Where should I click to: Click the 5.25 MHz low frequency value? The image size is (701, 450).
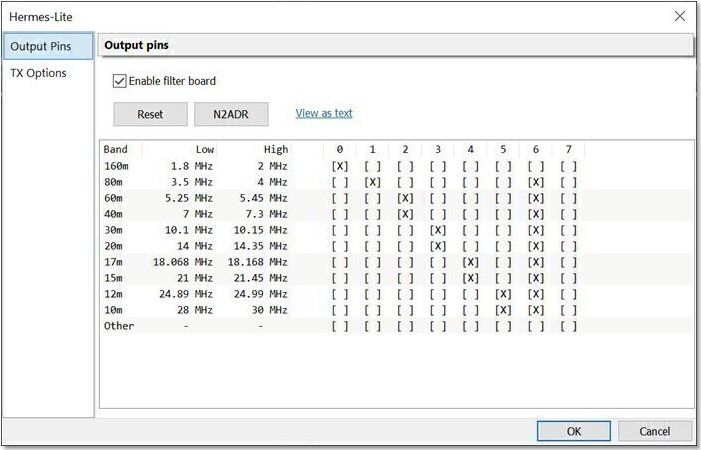click(x=189, y=198)
